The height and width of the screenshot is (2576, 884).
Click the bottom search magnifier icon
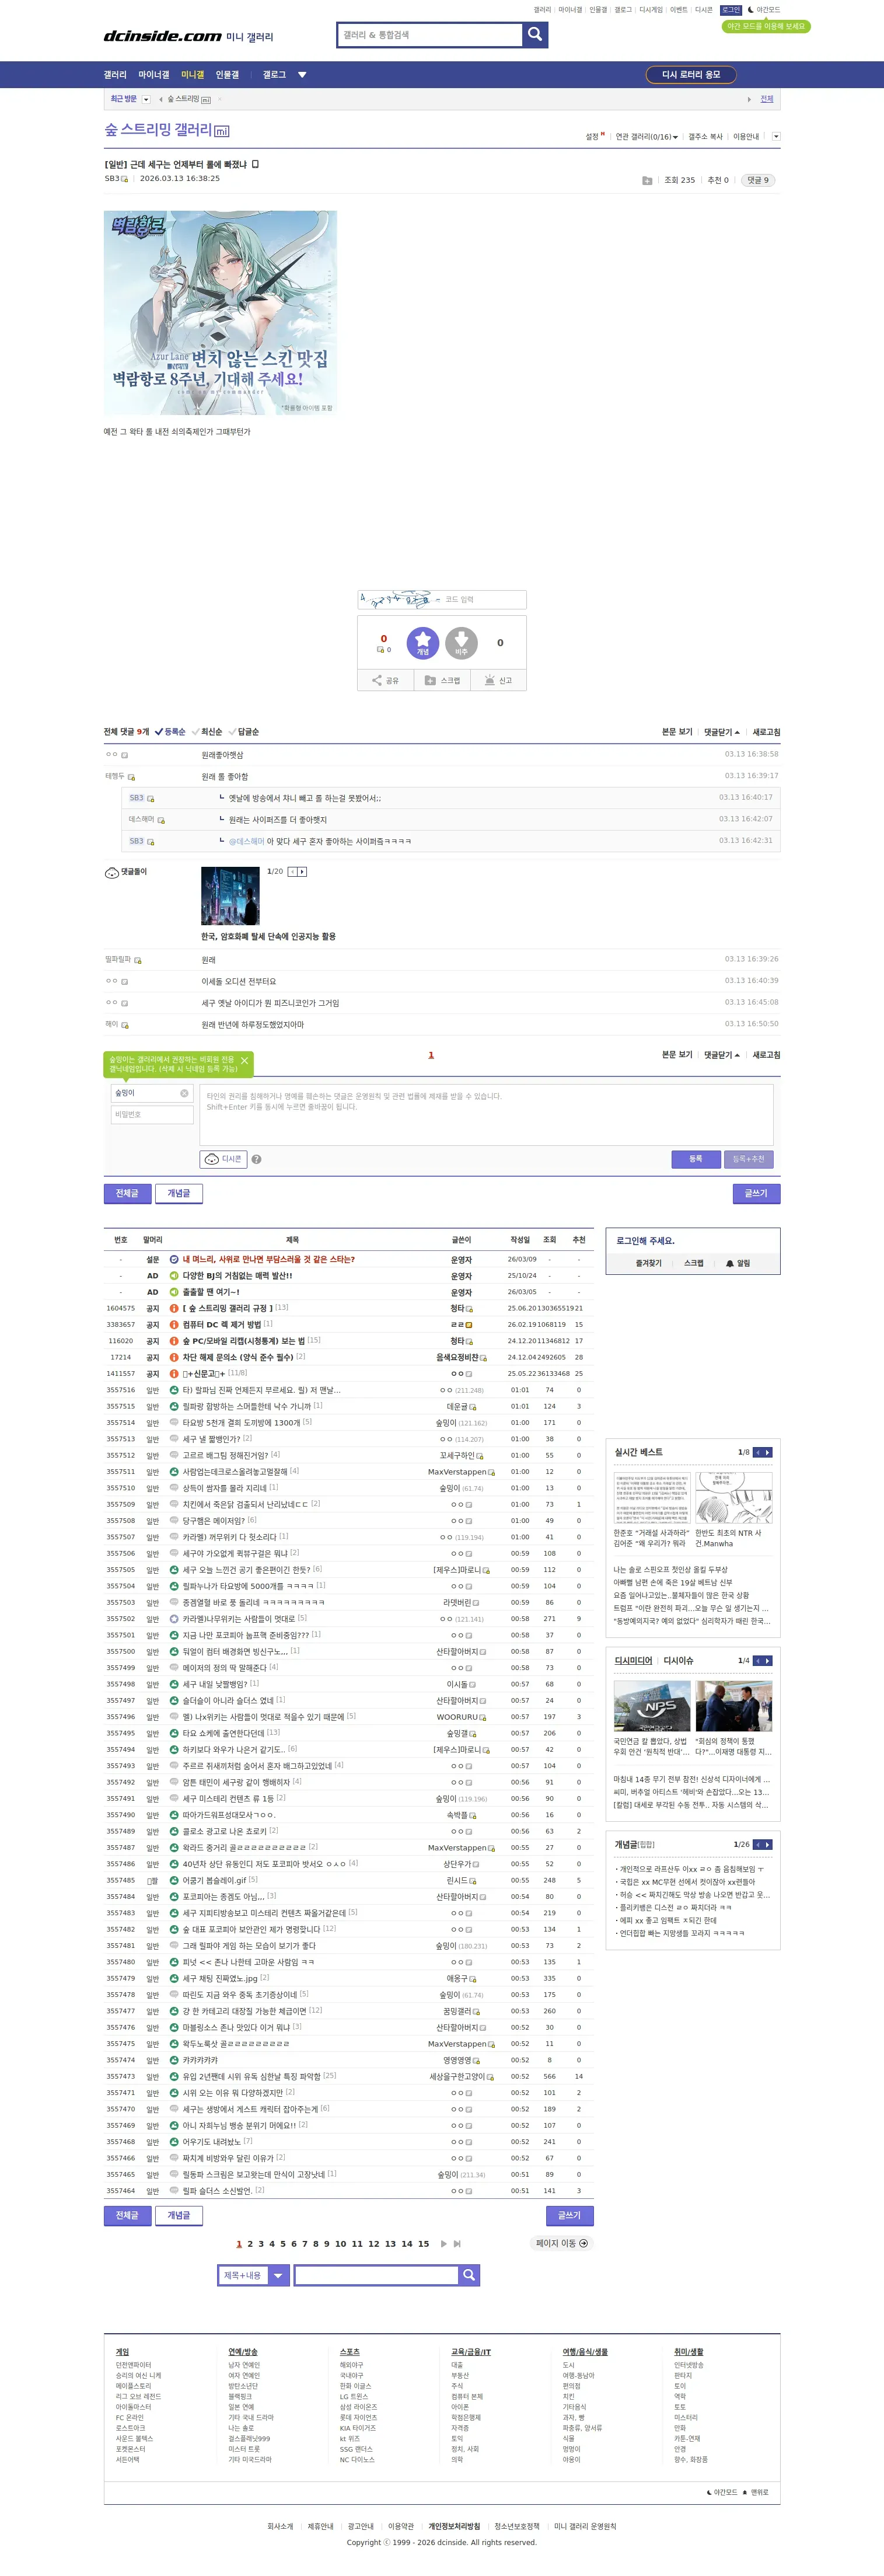coord(469,2275)
